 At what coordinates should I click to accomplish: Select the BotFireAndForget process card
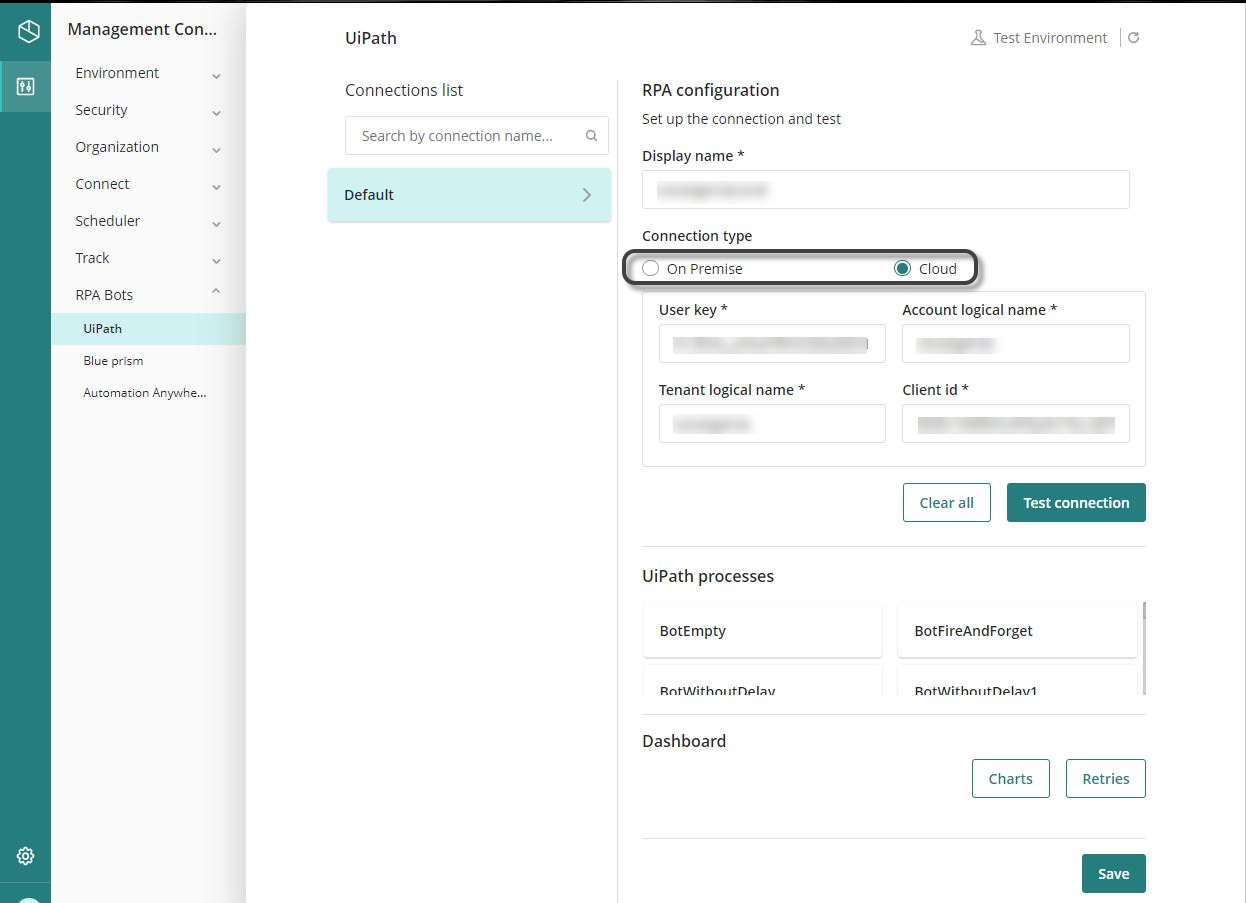pyautogui.click(x=1017, y=631)
